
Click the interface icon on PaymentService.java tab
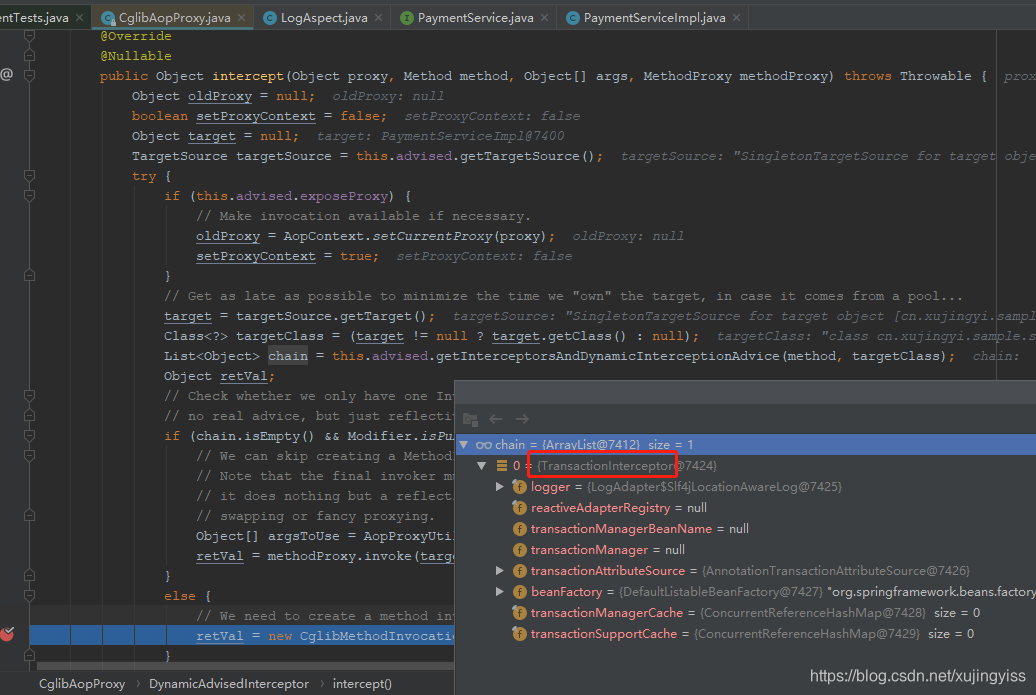[x=406, y=17]
